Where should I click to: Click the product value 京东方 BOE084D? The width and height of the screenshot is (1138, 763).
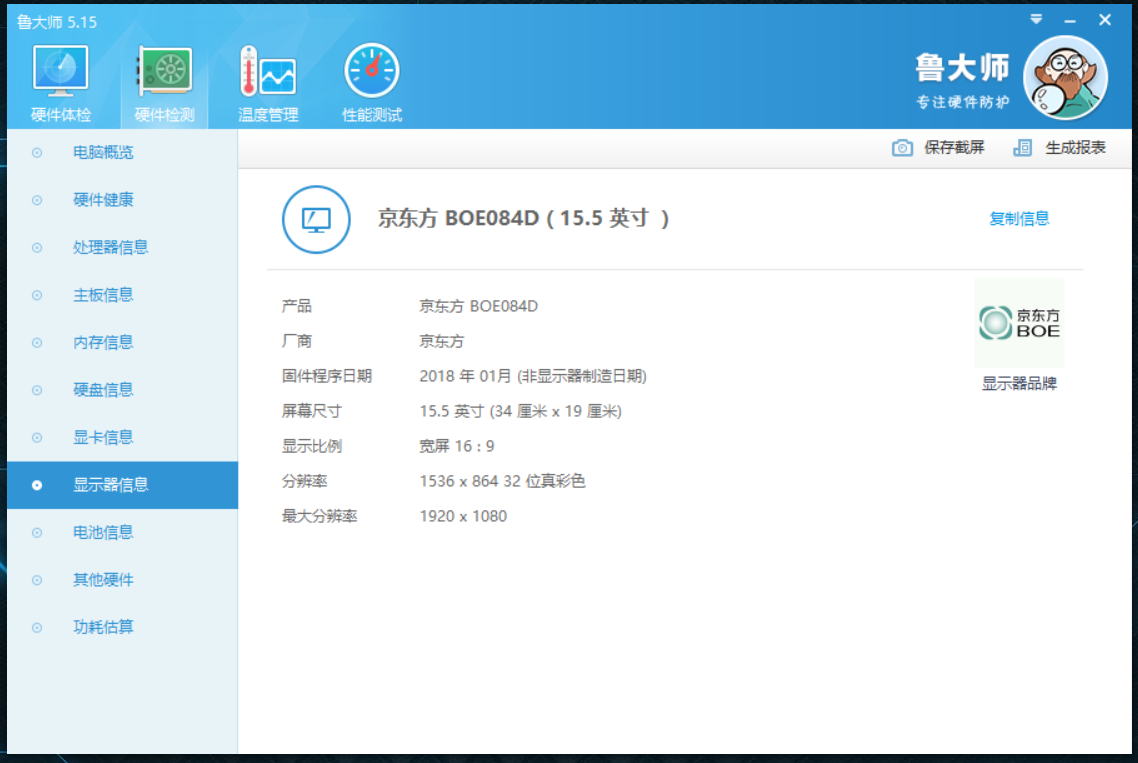(x=478, y=306)
